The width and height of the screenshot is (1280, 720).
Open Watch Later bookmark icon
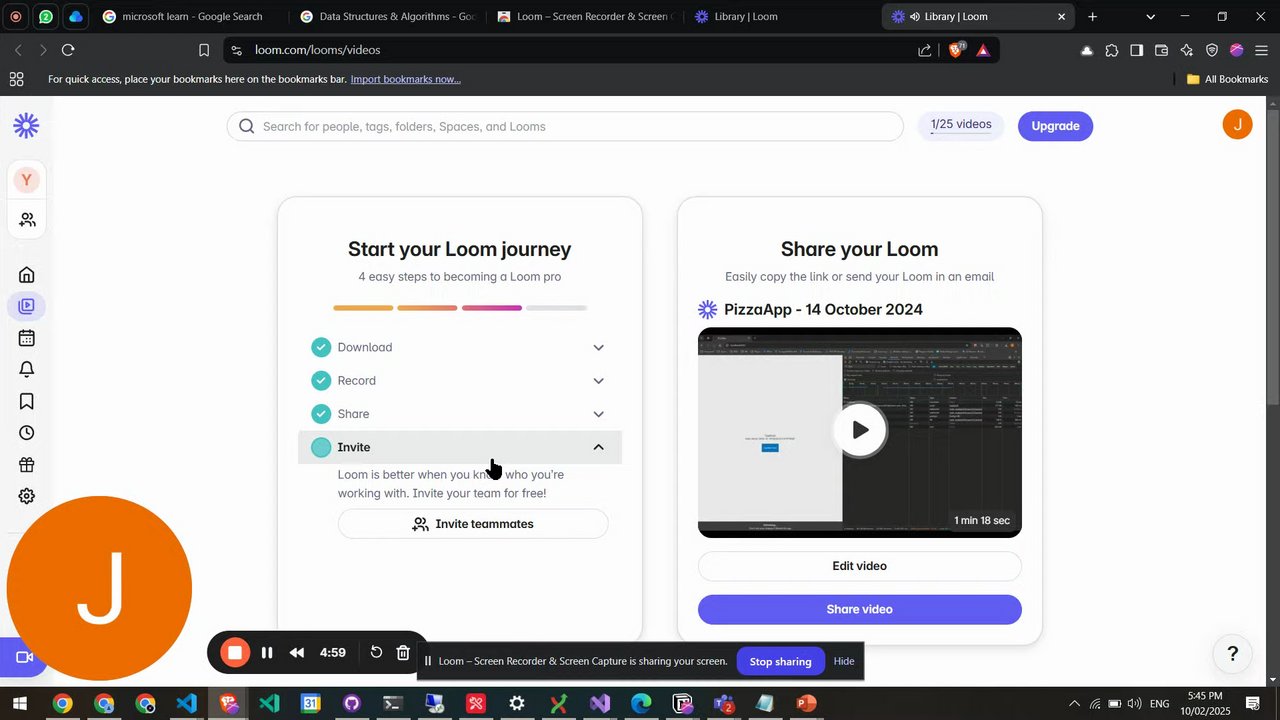(x=27, y=401)
